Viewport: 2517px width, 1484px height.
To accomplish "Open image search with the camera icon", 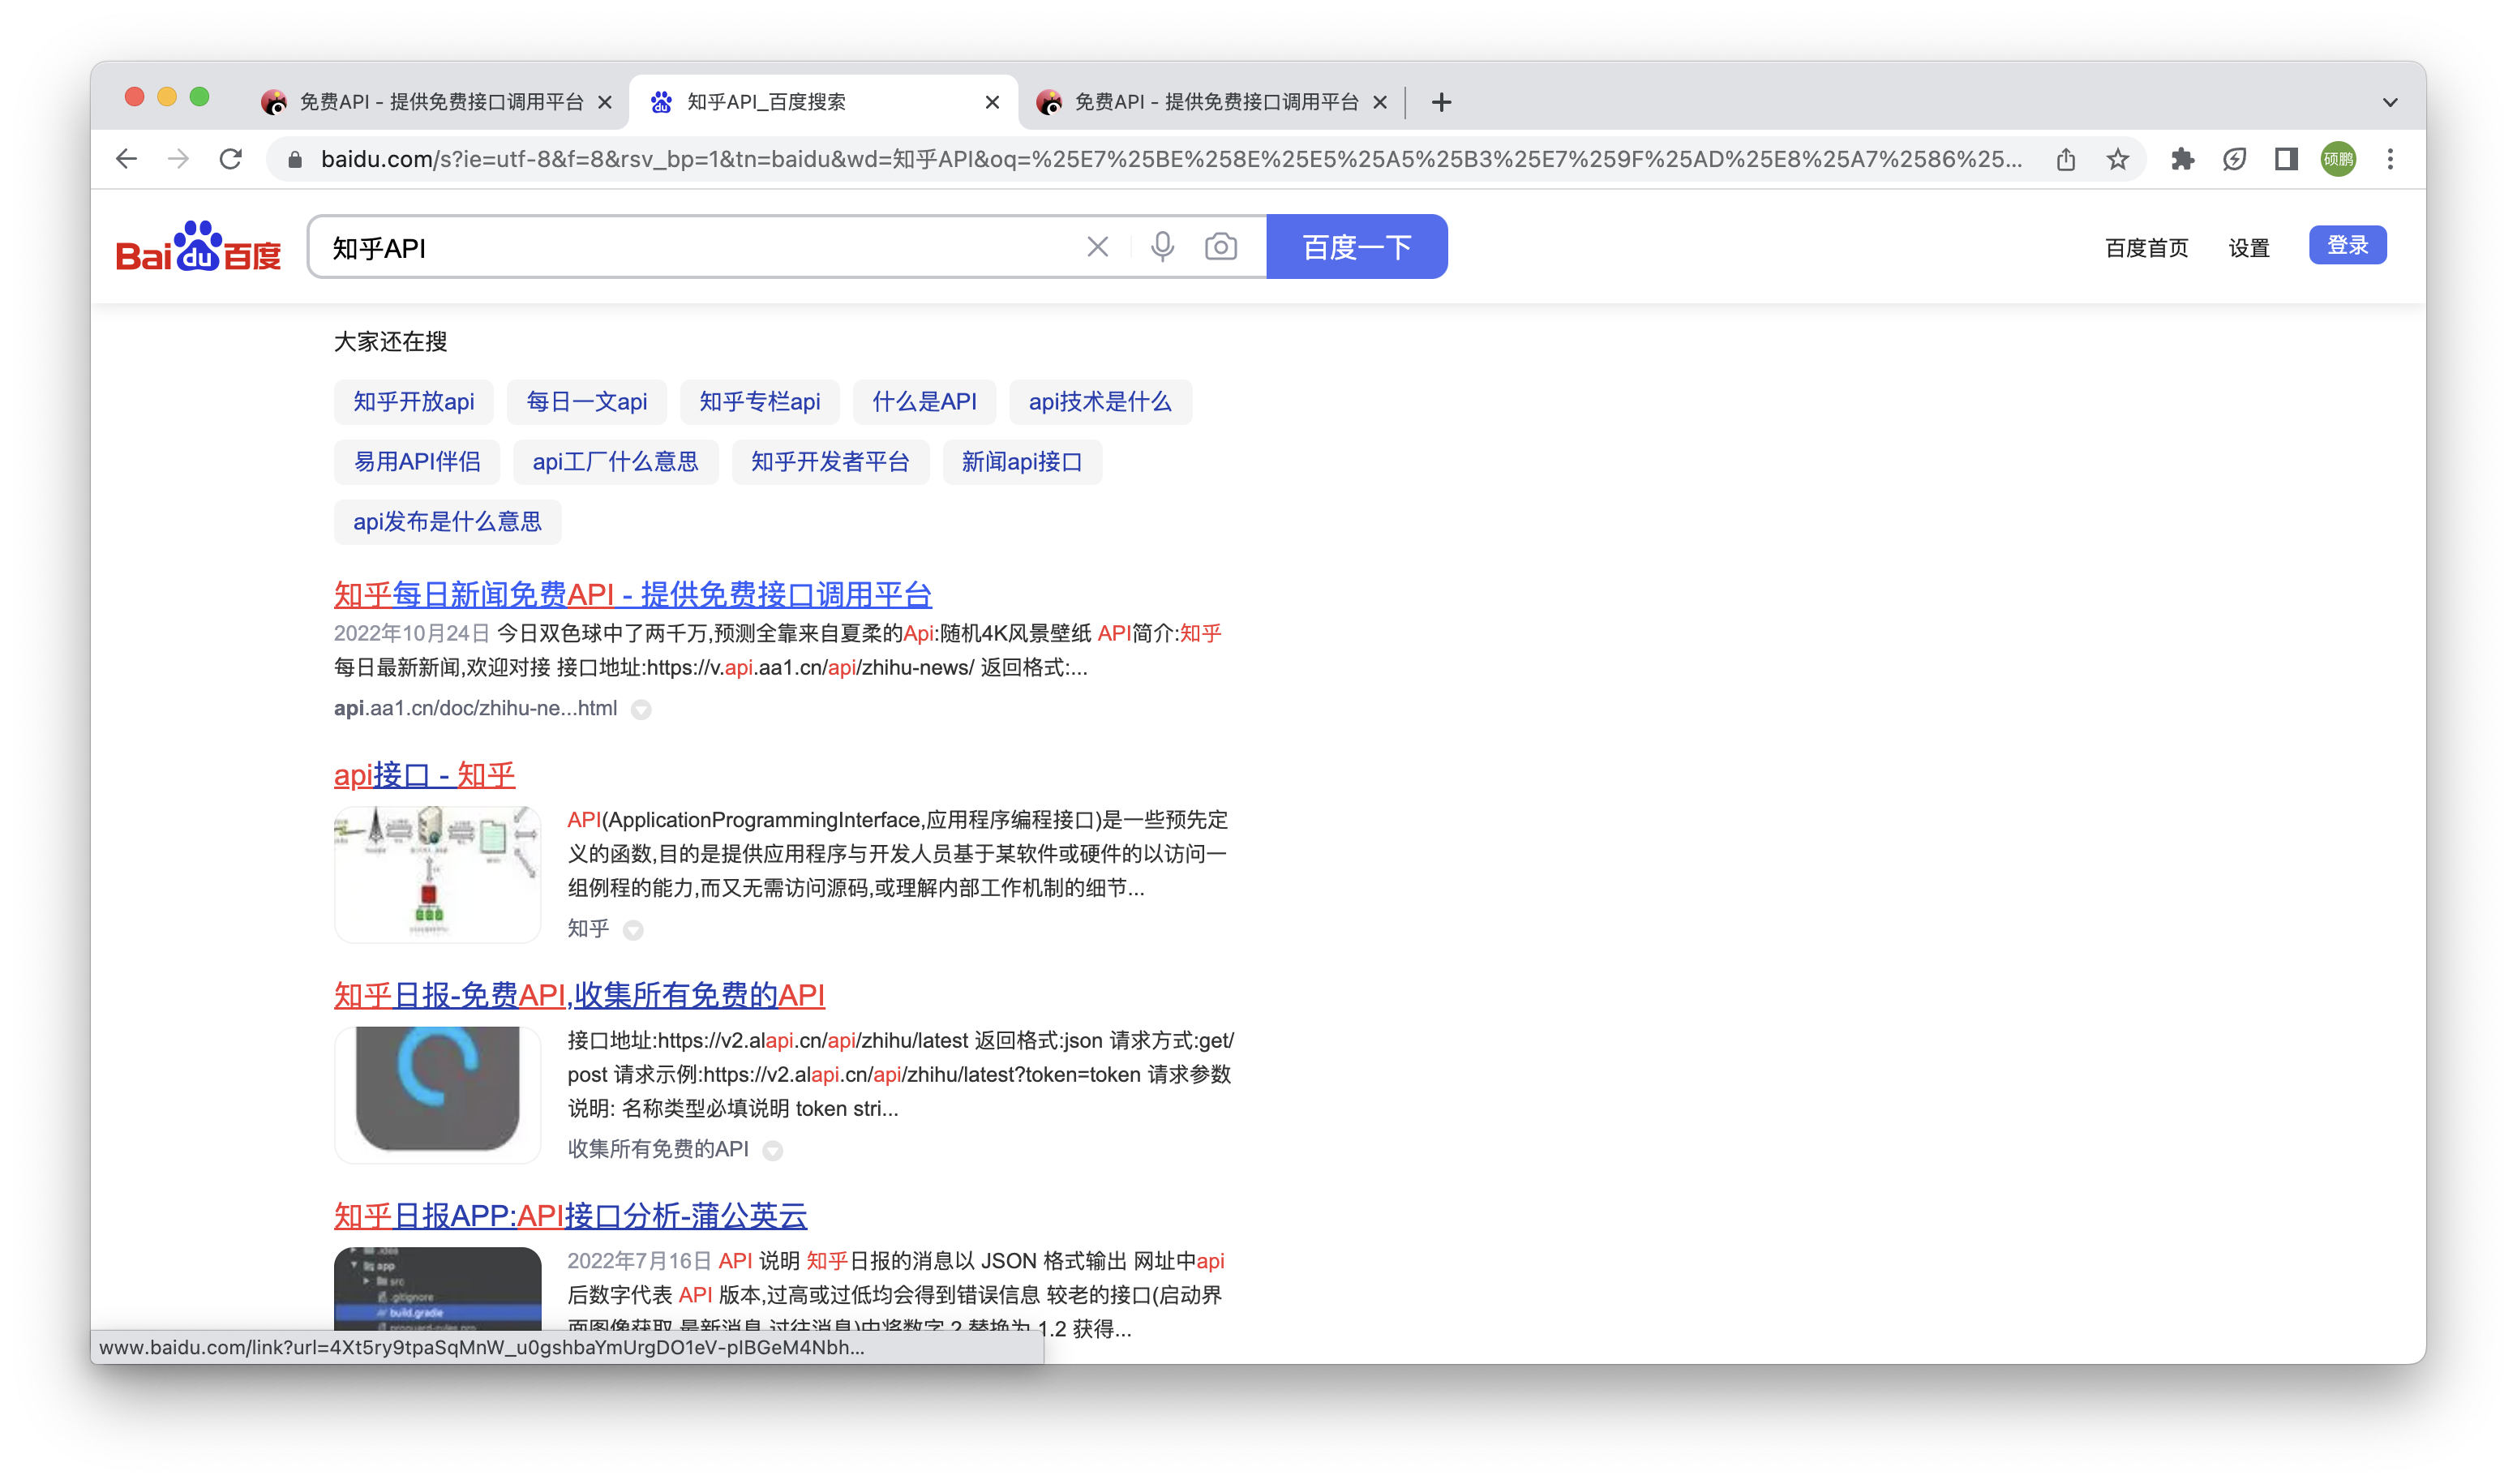I will click(x=1221, y=247).
